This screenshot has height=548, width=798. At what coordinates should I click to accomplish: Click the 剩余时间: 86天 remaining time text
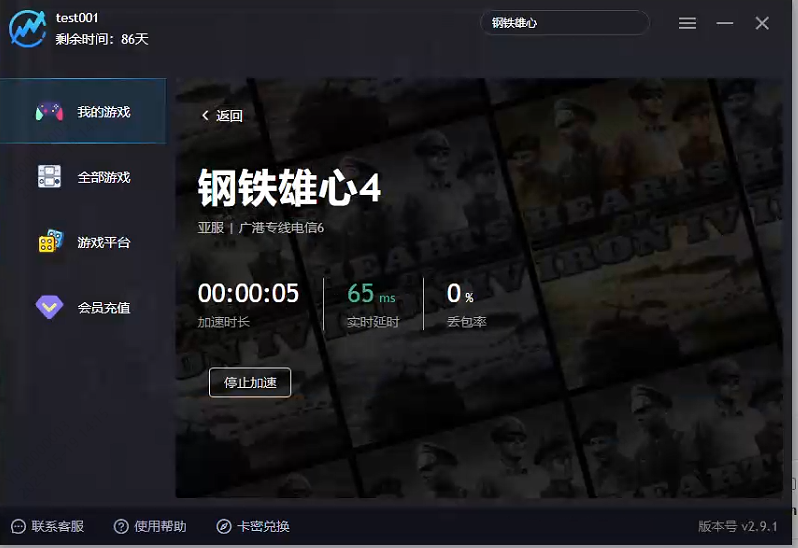[102, 39]
